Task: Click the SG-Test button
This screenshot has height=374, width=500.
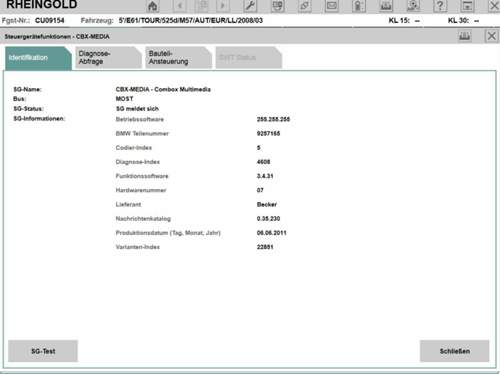Action: pos(43,351)
